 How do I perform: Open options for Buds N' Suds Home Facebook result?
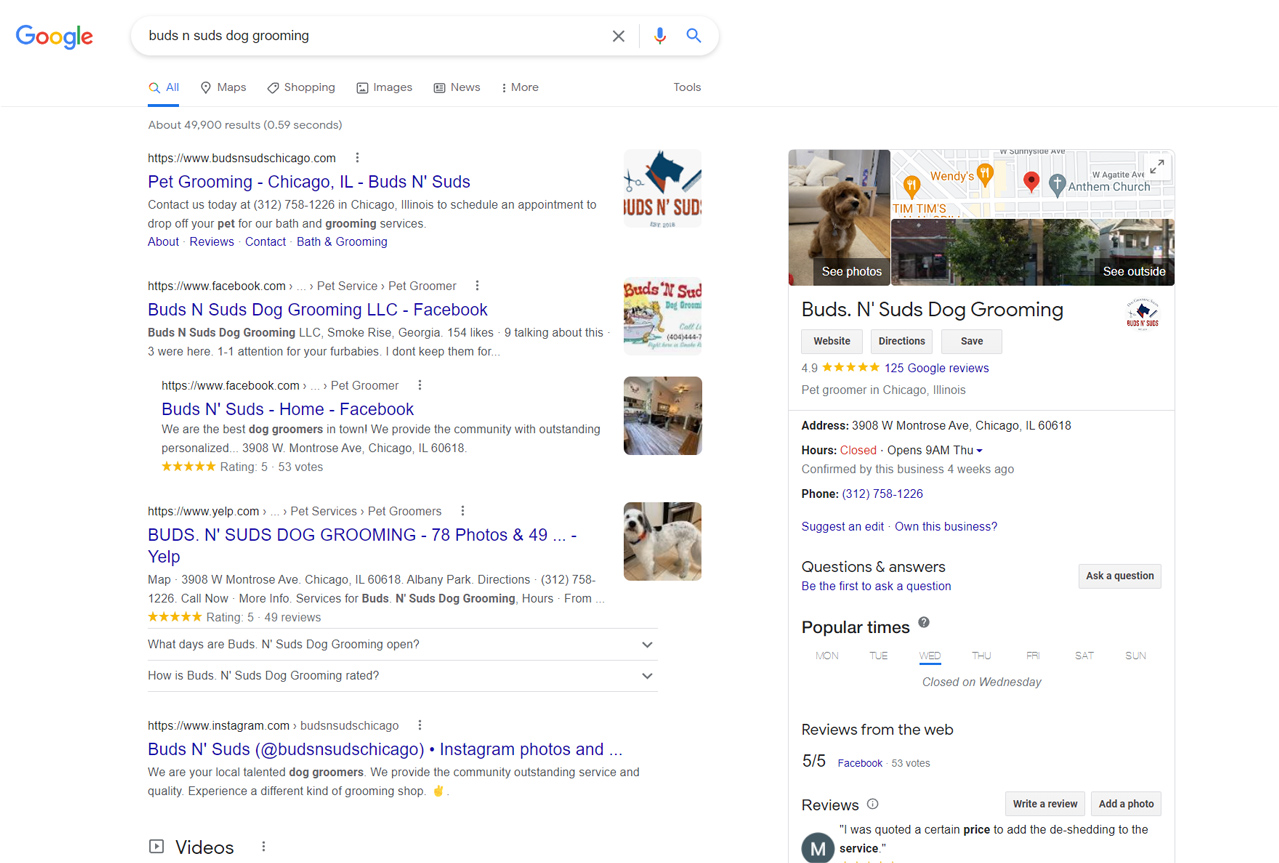pos(420,385)
